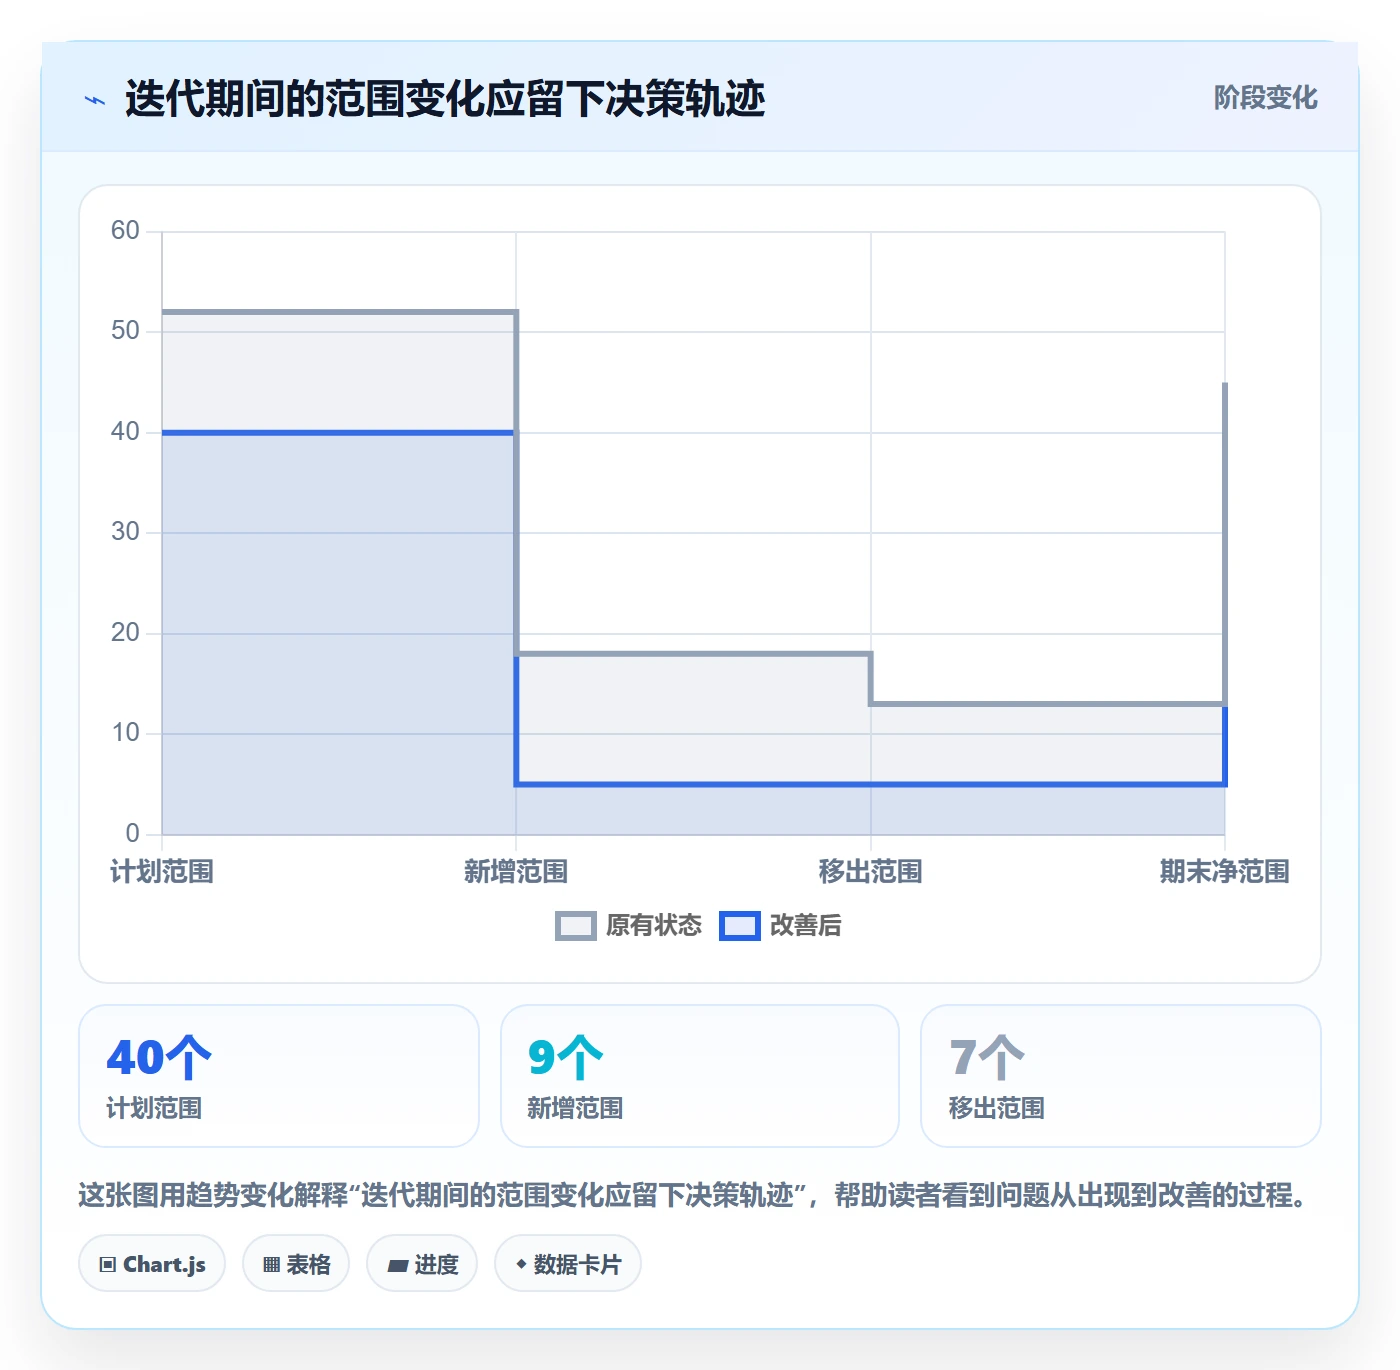Click the lightning bolt icon beside the title
1400x1370 pixels.
click(x=95, y=100)
